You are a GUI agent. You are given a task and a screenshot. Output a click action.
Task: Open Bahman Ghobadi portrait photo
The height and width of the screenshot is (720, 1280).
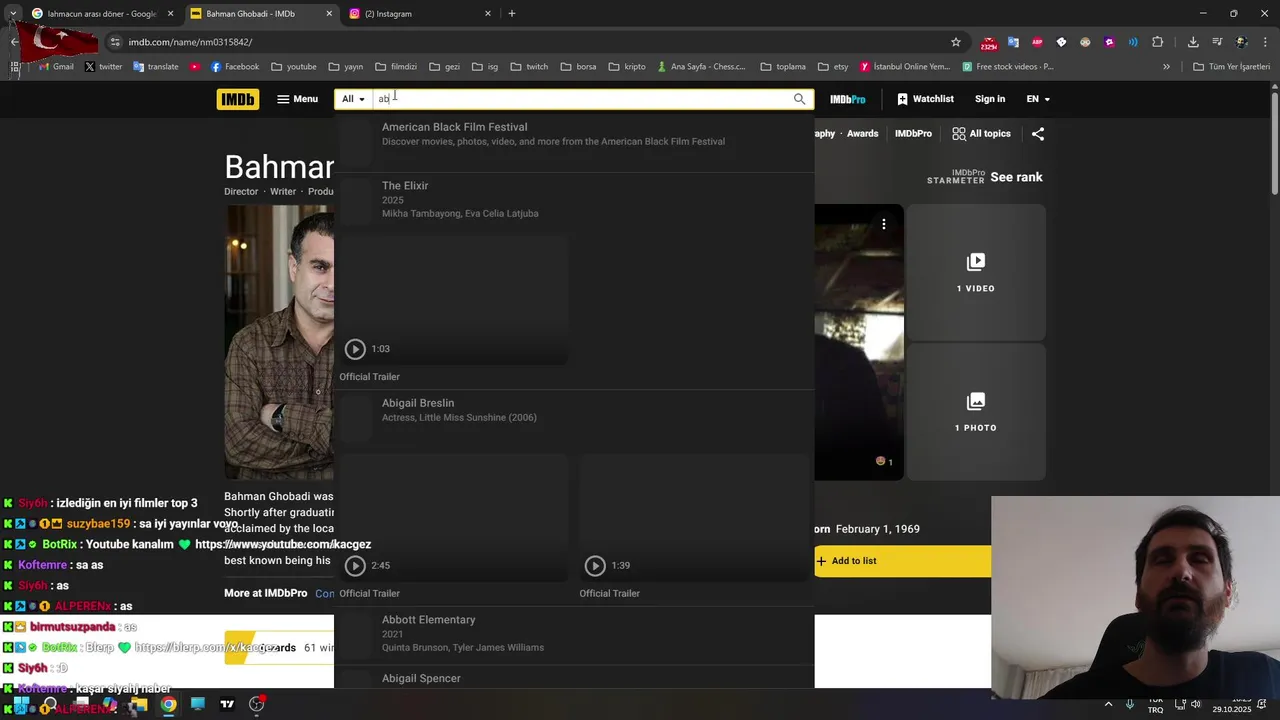[279, 342]
